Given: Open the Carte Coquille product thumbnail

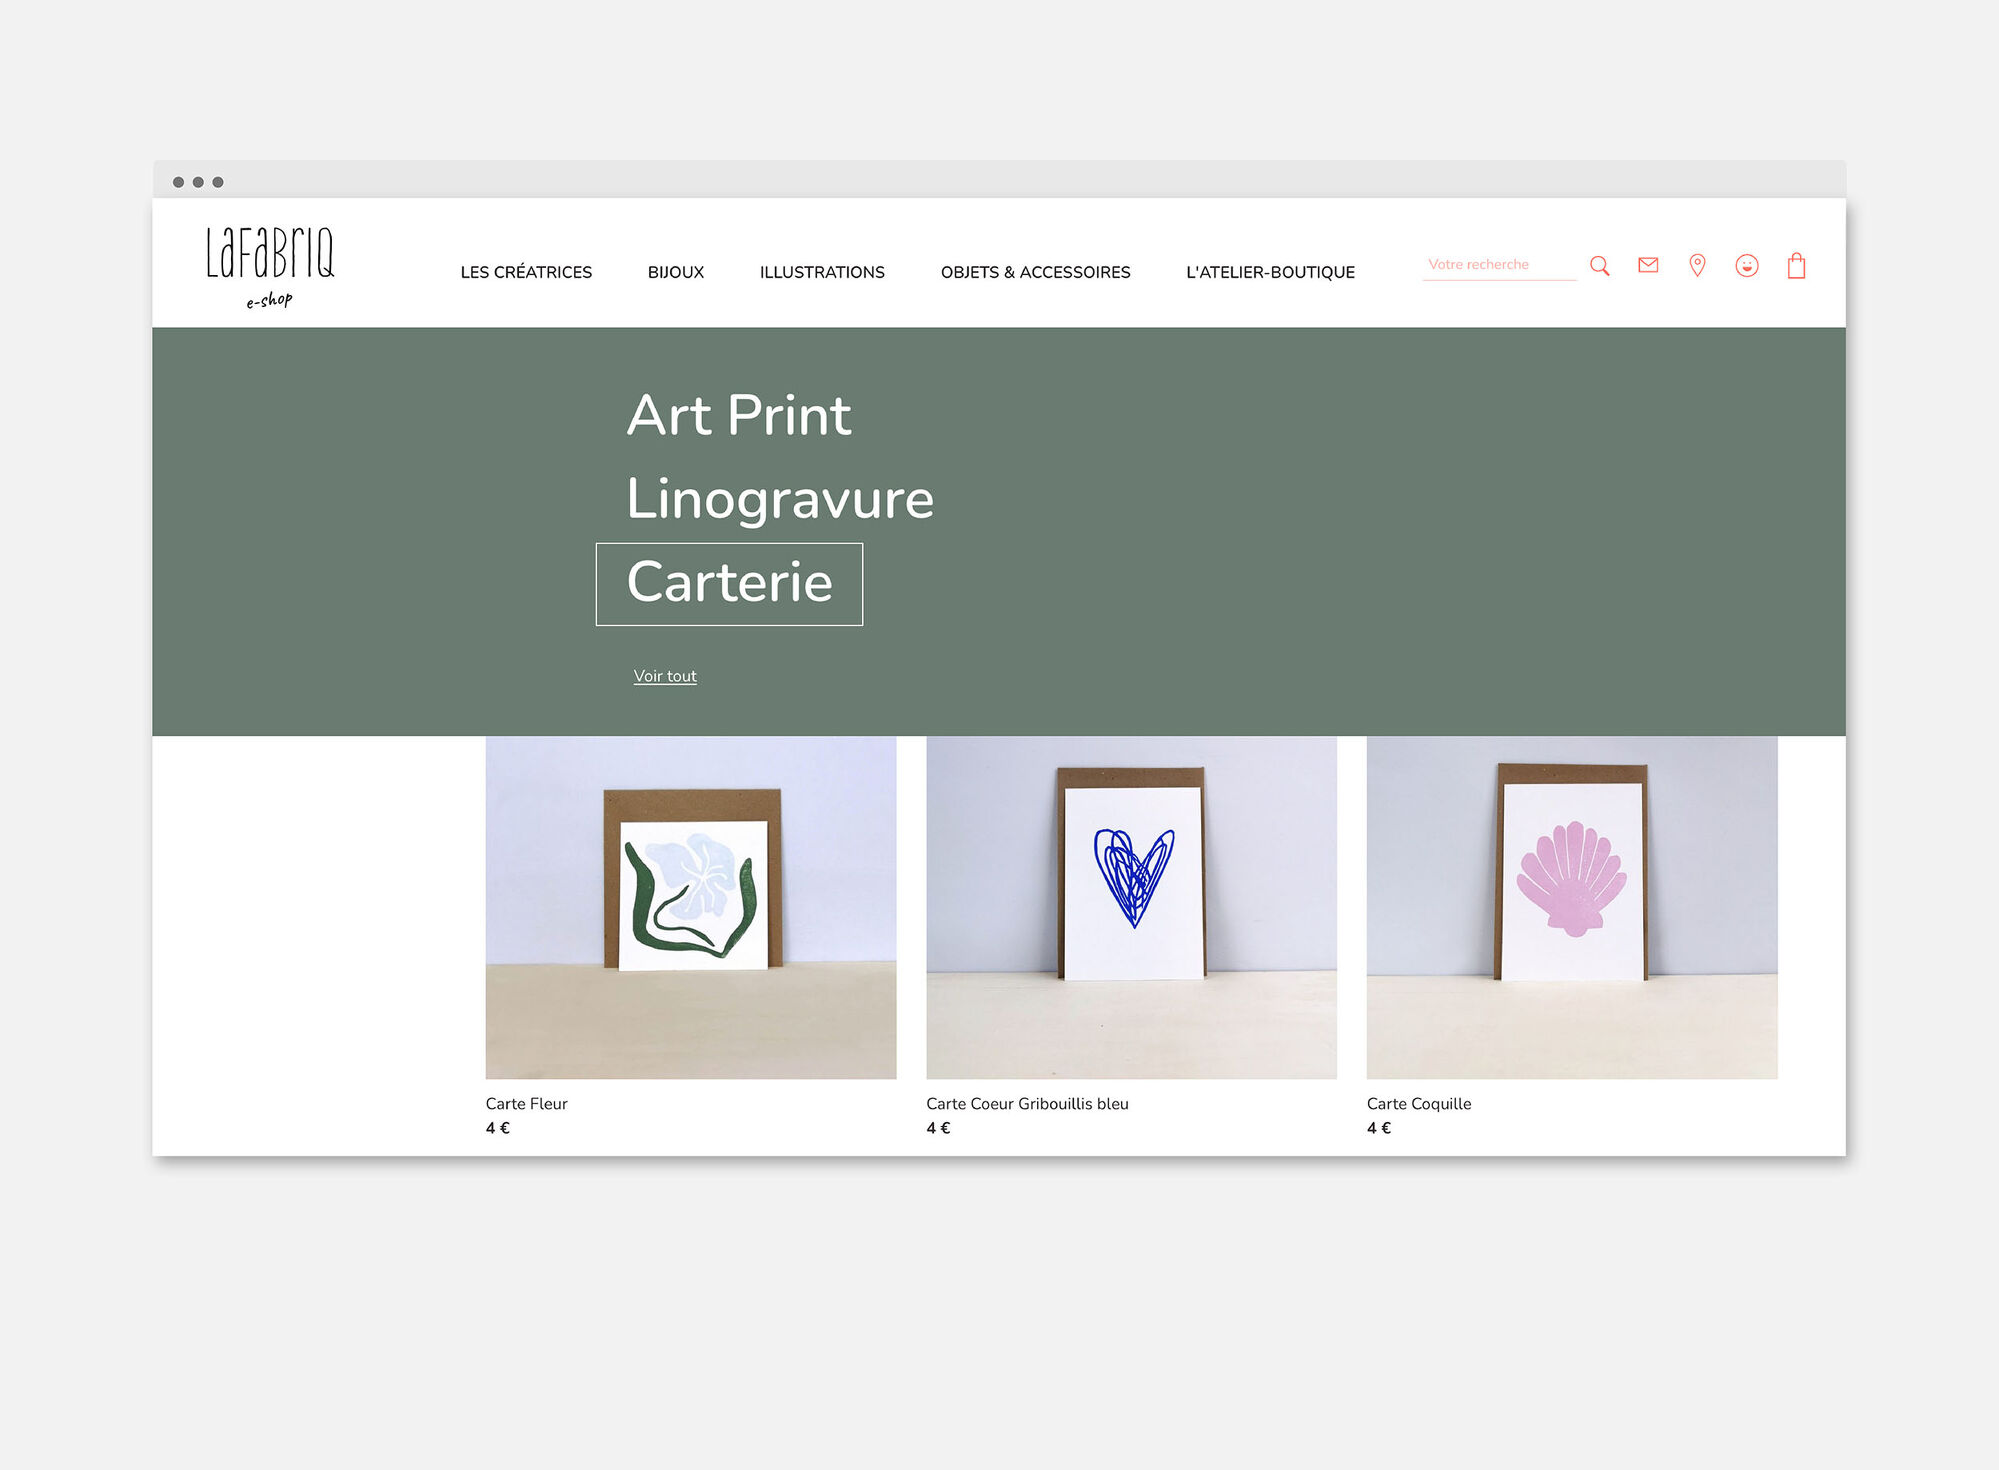Looking at the screenshot, I should tap(1571, 907).
